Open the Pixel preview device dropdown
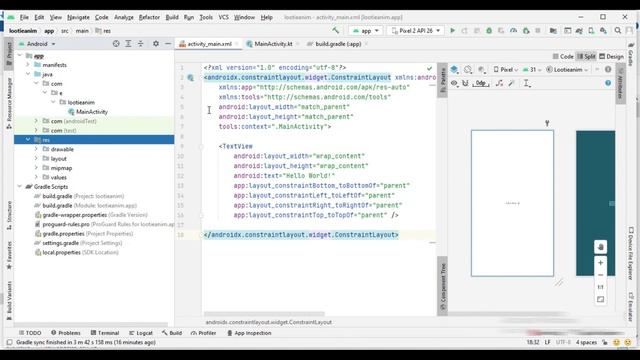The image size is (640, 360). coord(506,70)
